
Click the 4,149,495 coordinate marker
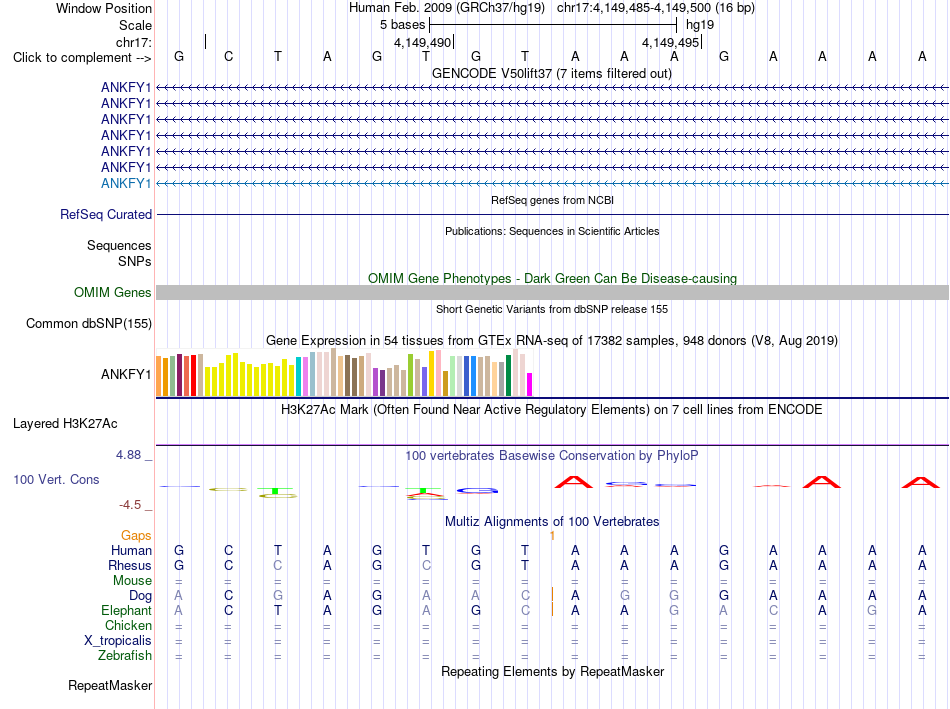click(671, 42)
